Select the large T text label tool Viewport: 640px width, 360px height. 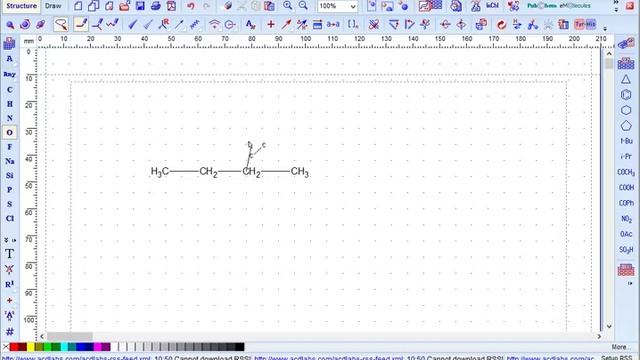(9, 254)
